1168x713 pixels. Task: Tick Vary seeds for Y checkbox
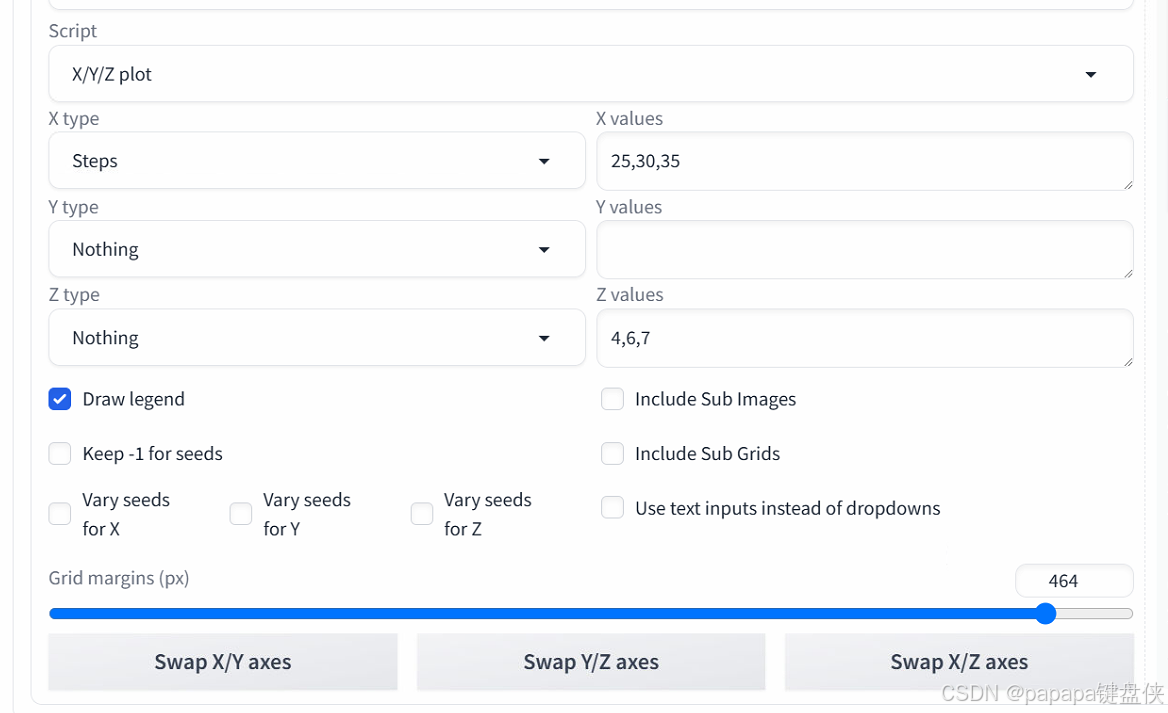point(241,513)
